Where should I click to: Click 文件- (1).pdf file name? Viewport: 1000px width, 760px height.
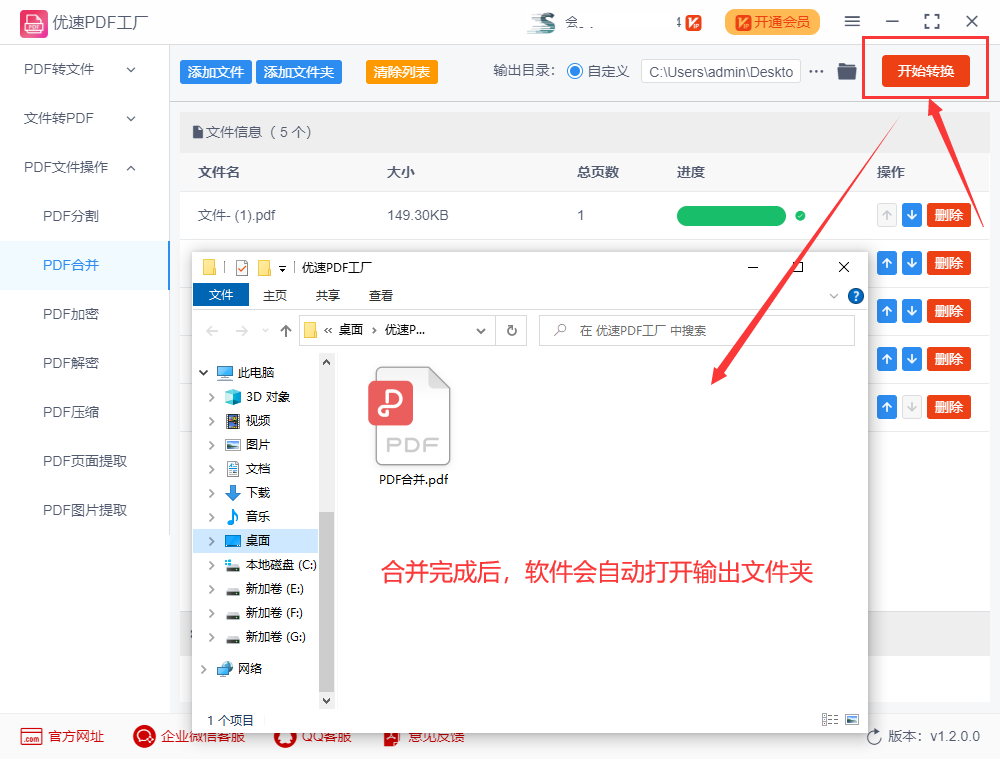coord(237,216)
